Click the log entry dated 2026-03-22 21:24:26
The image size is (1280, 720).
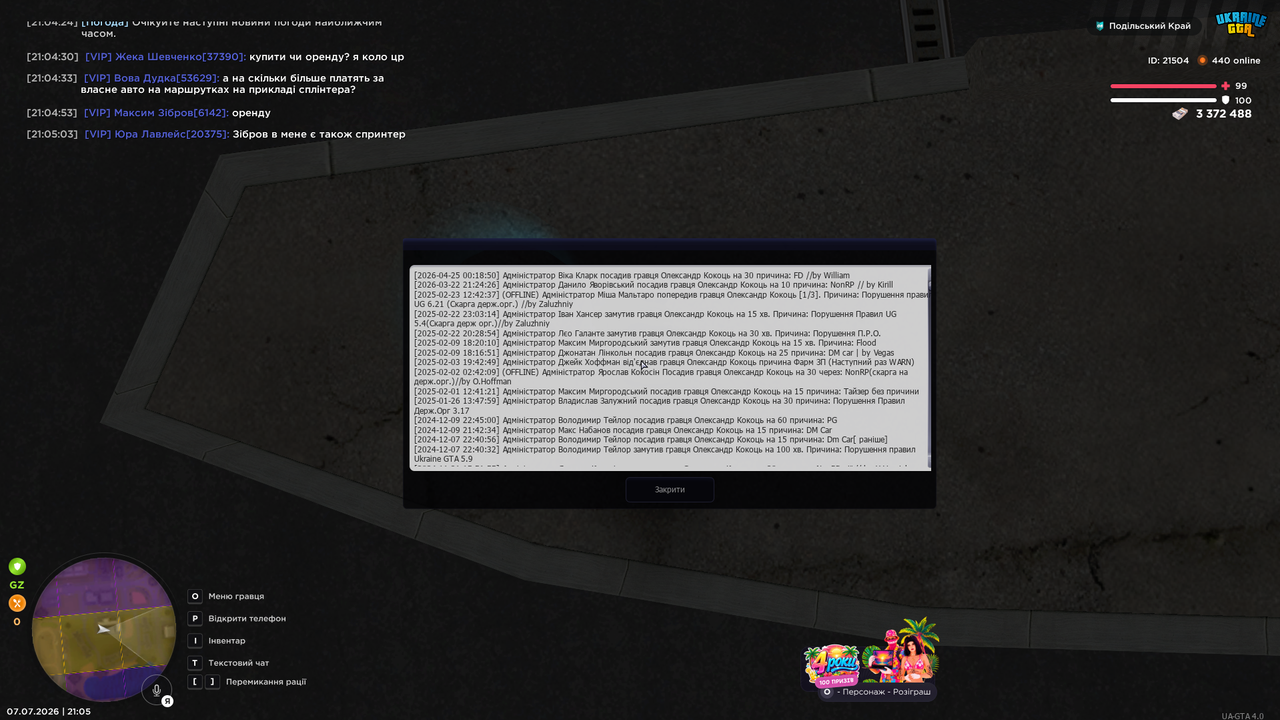pos(654,285)
